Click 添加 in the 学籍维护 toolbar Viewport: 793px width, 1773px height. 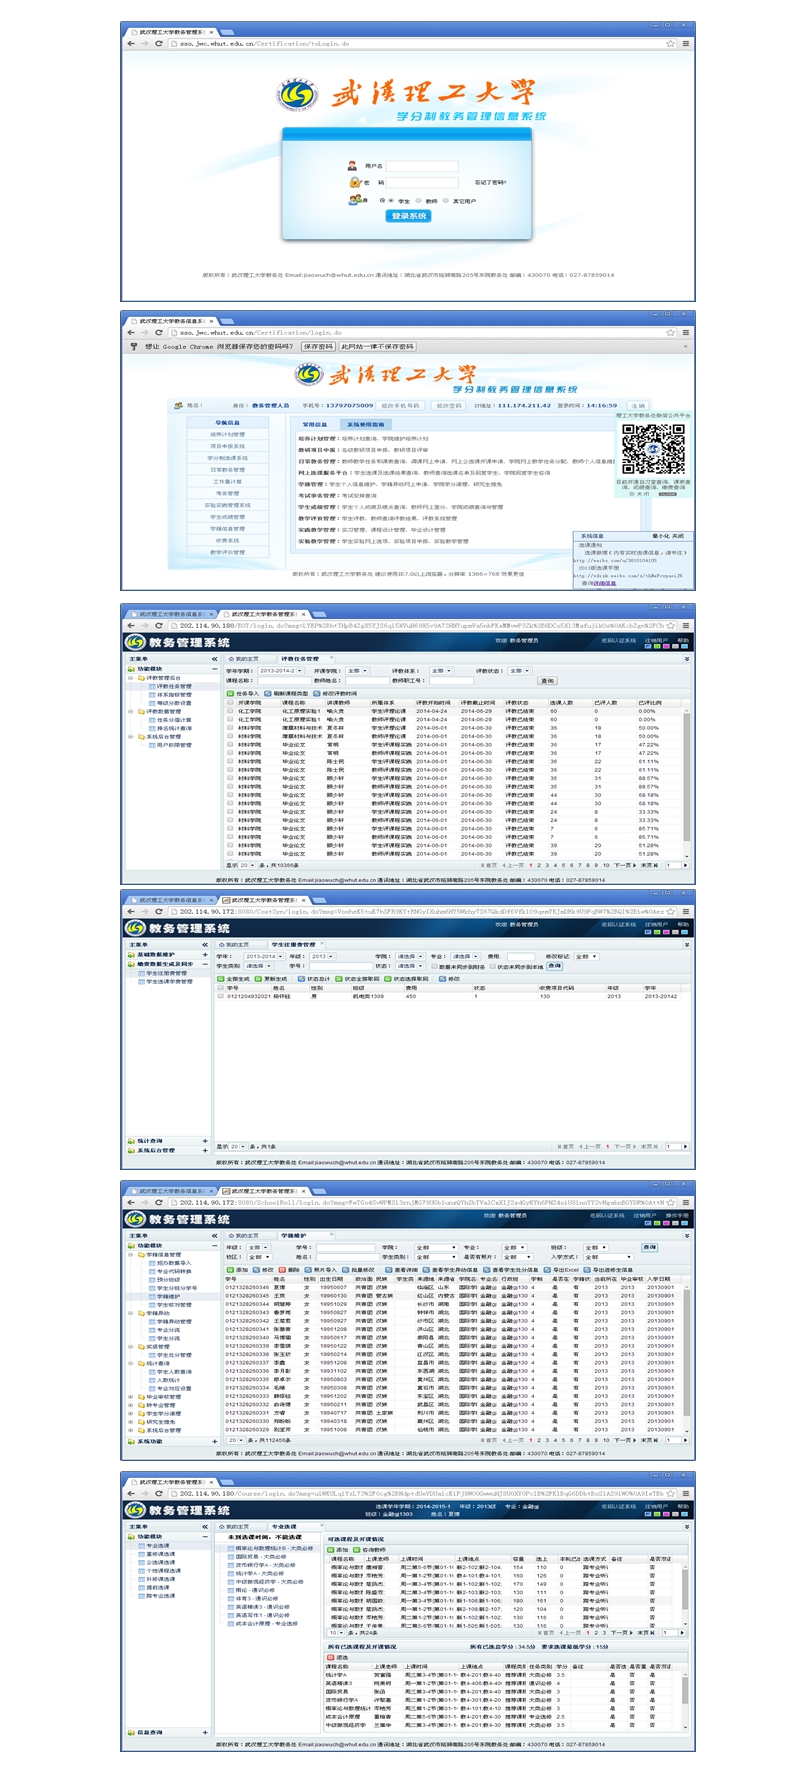[238, 1269]
